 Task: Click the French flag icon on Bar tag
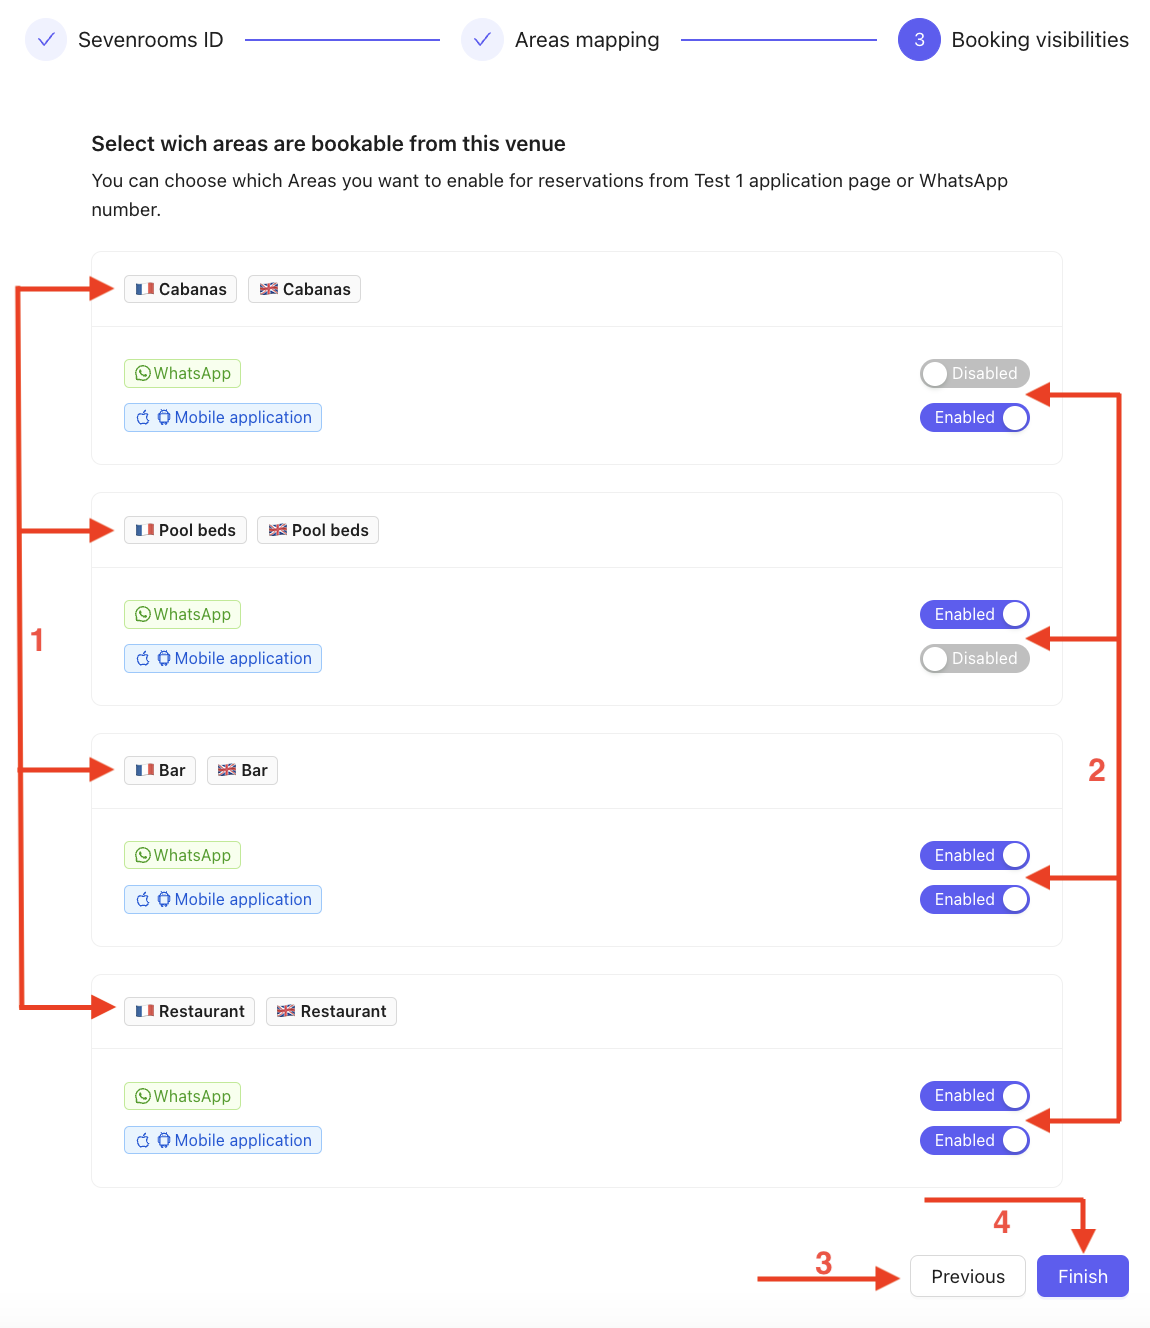click(x=145, y=771)
